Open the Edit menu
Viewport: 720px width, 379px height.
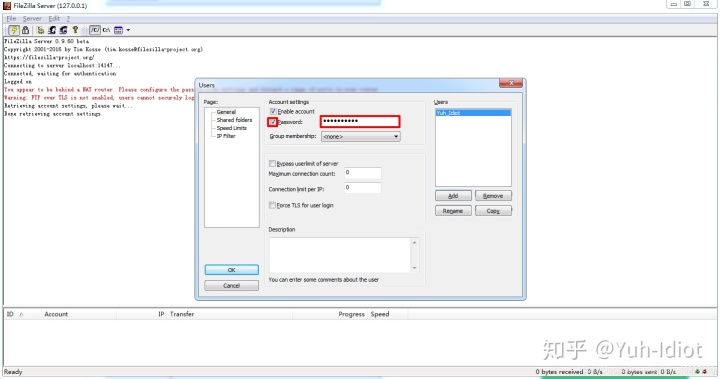[x=54, y=18]
